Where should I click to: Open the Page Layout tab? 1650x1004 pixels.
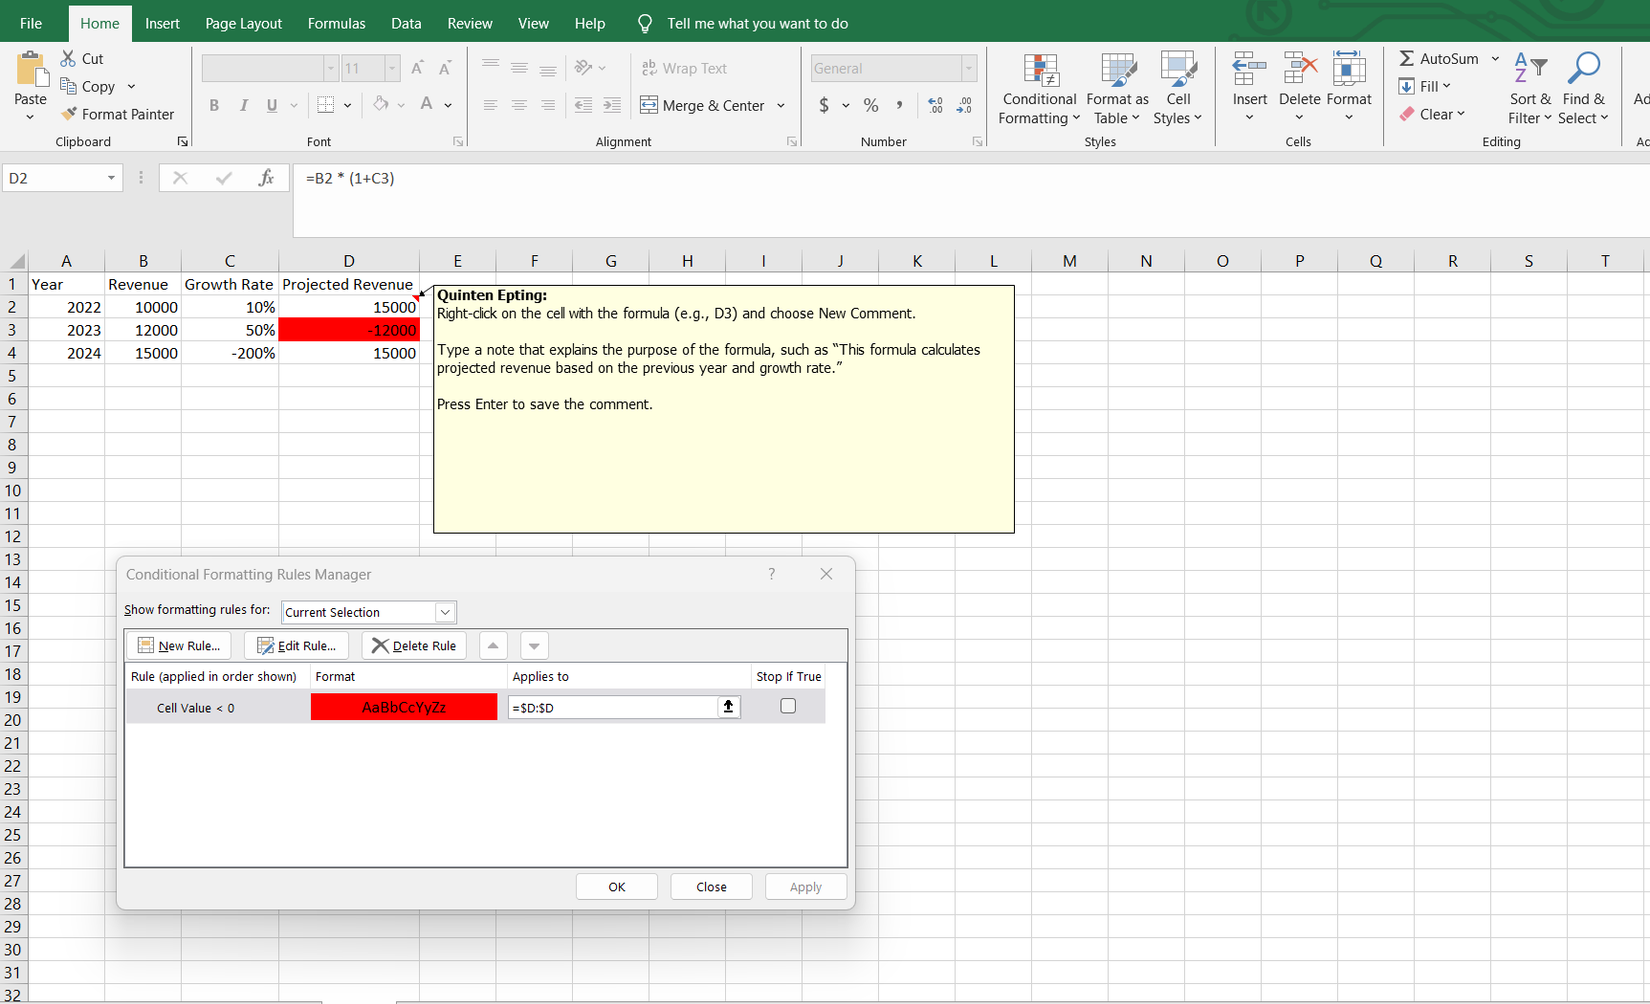click(x=243, y=23)
